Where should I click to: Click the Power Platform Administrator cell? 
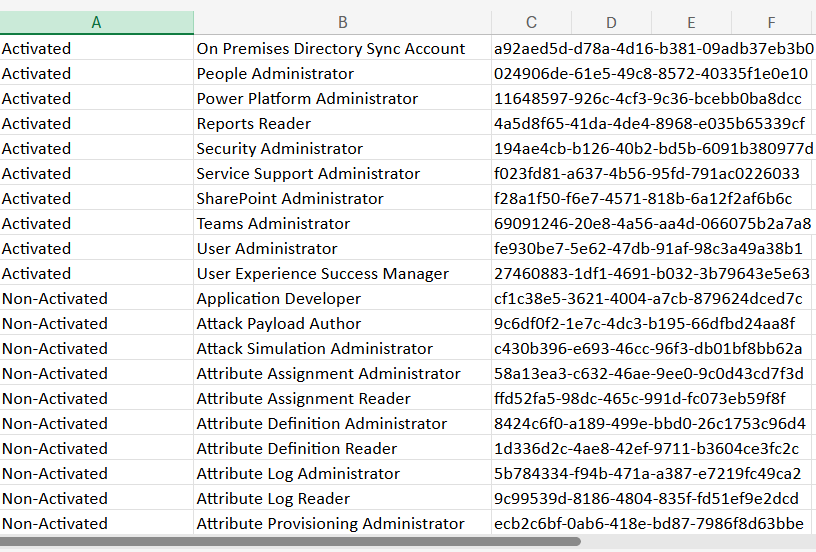tap(307, 99)
